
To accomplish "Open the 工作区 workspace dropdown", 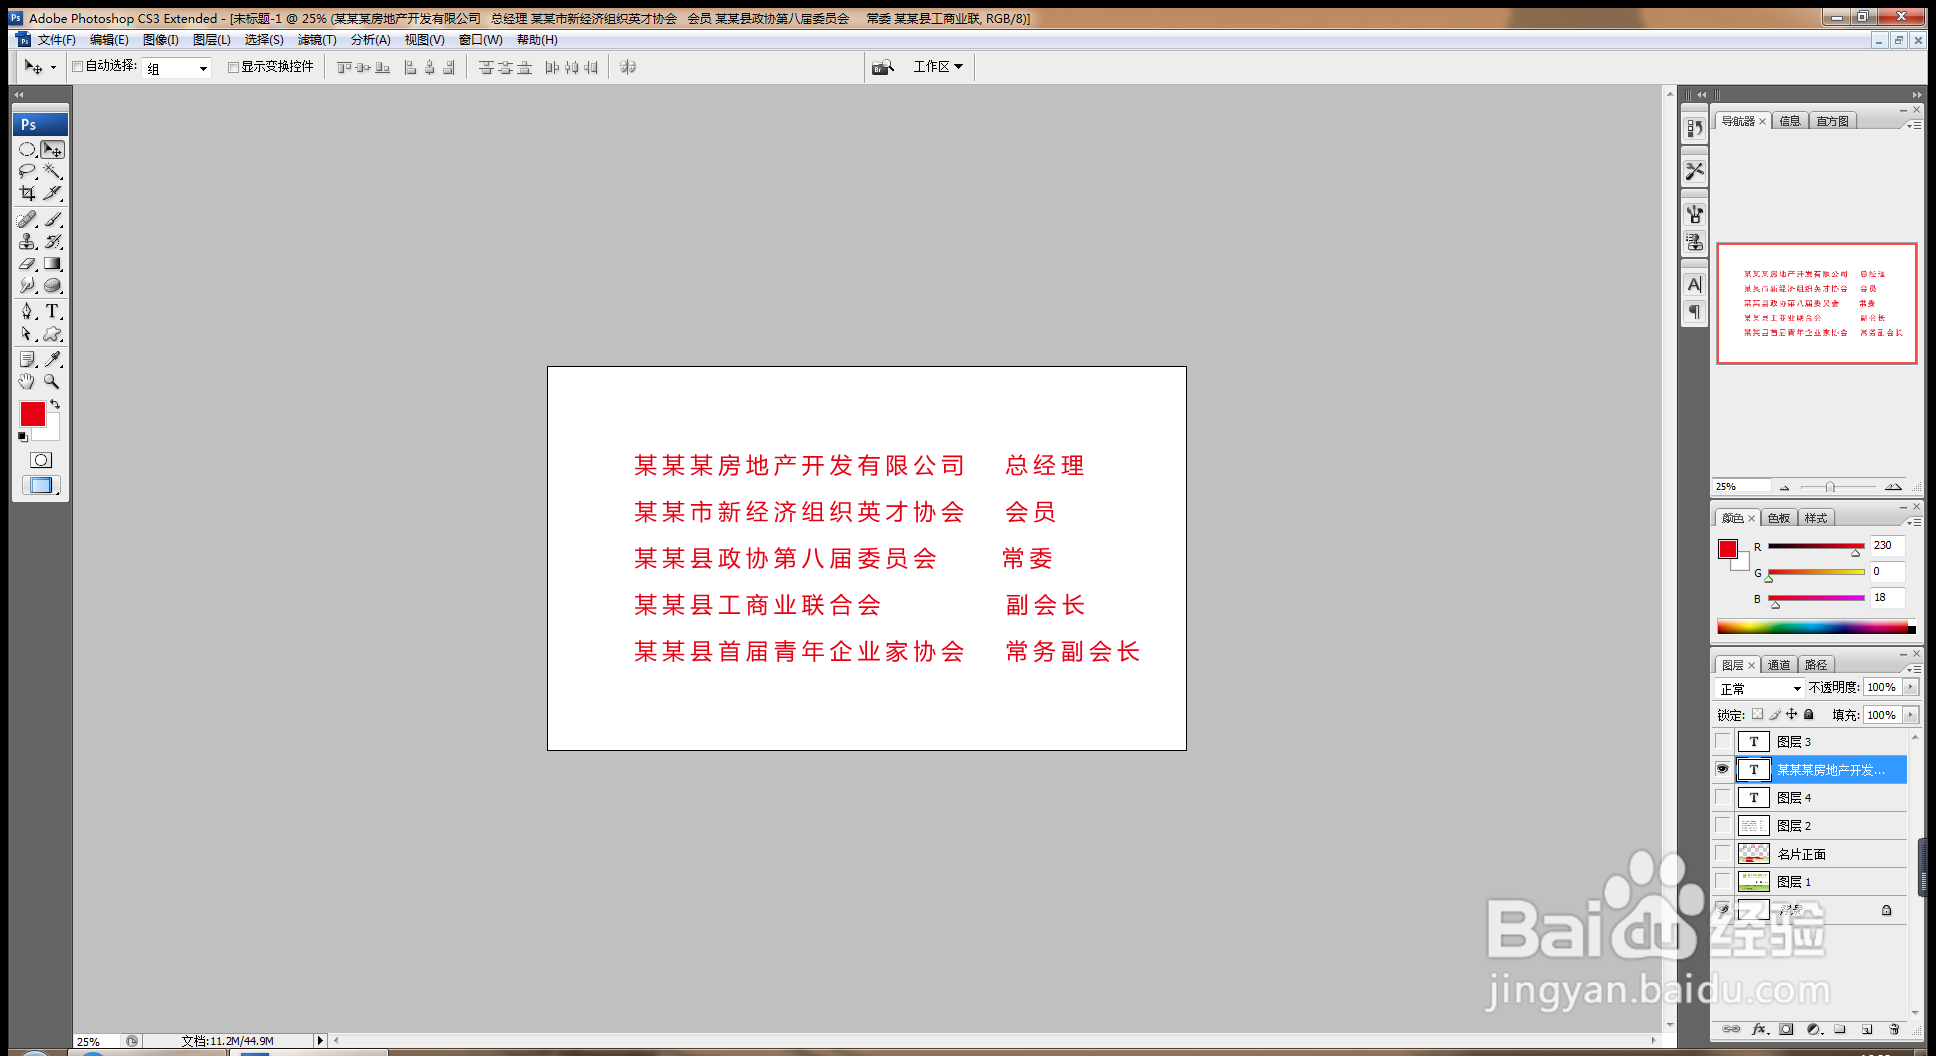I will click(x=938, y=67).
